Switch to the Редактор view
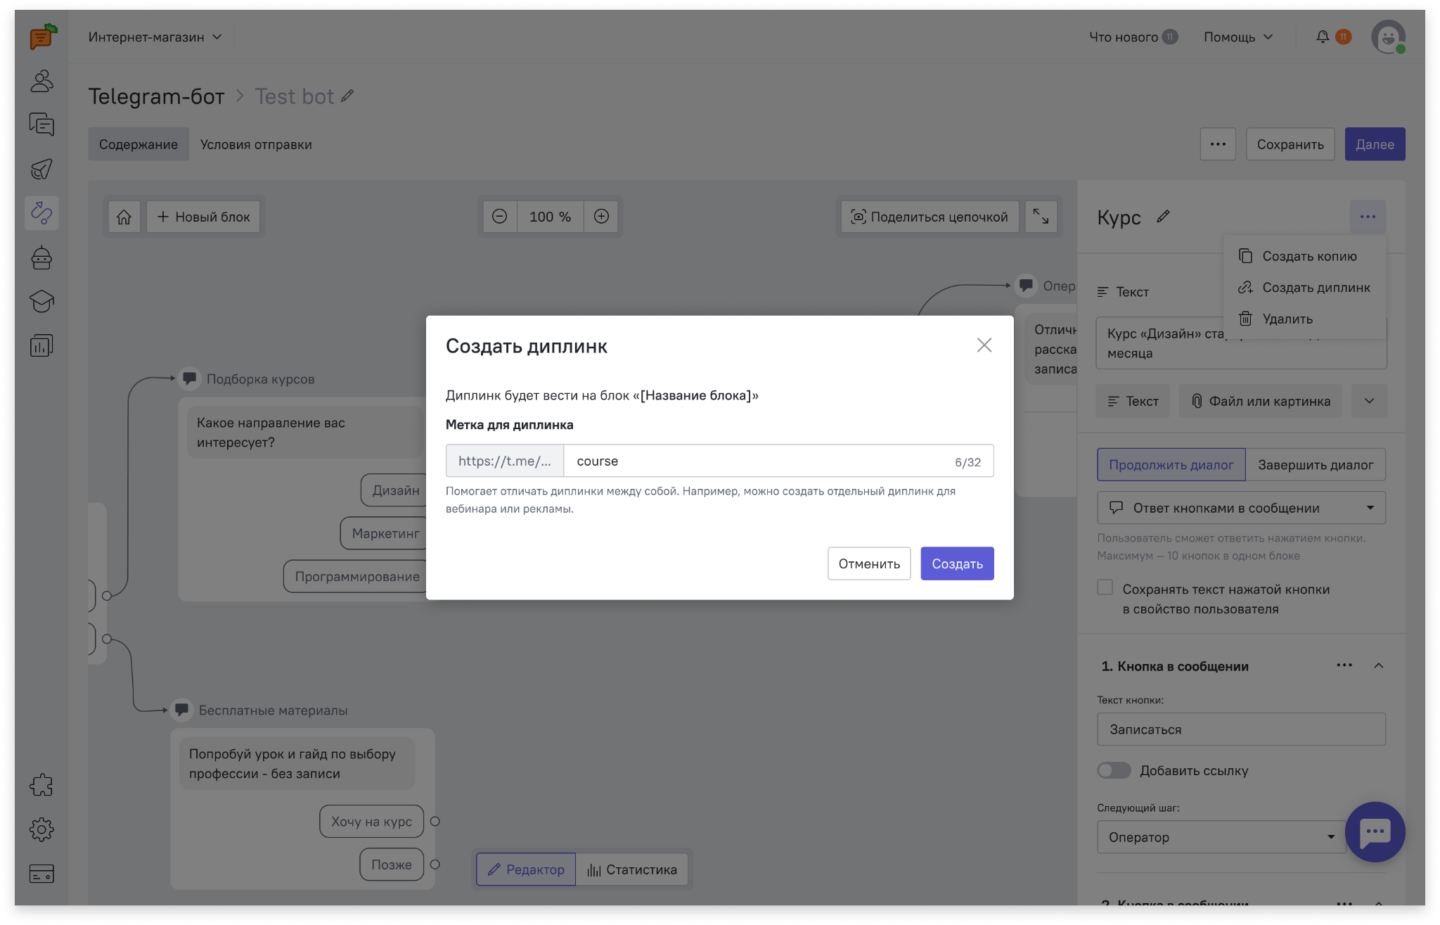The height and width of the screenshot is (925, 1440). [526, 870]
